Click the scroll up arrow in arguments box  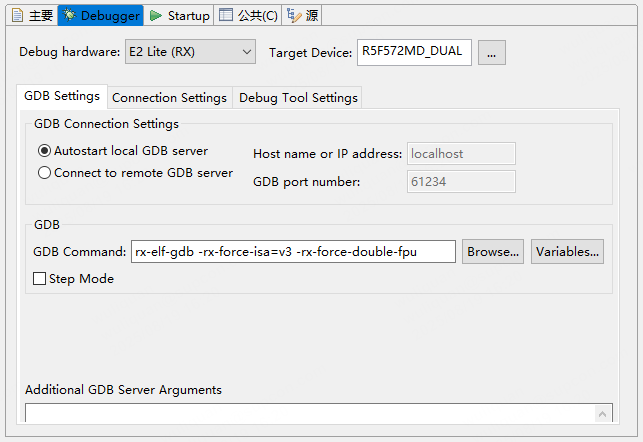click(602, 414)
